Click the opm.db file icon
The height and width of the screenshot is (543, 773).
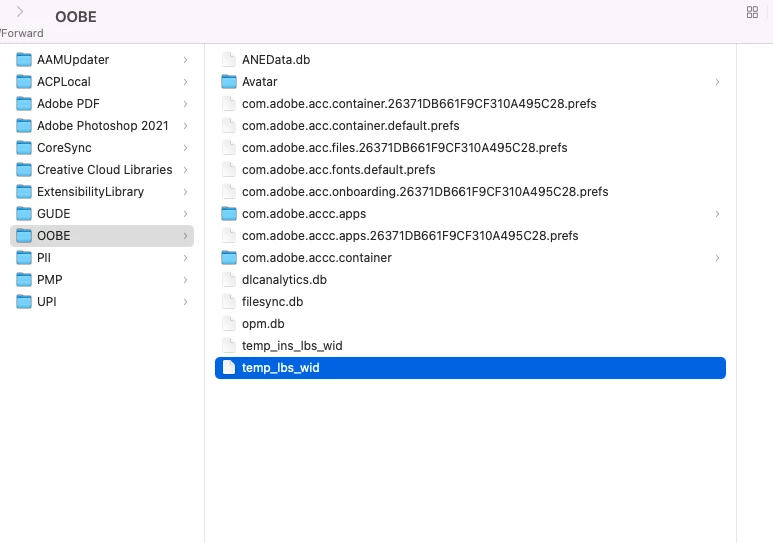229,324
